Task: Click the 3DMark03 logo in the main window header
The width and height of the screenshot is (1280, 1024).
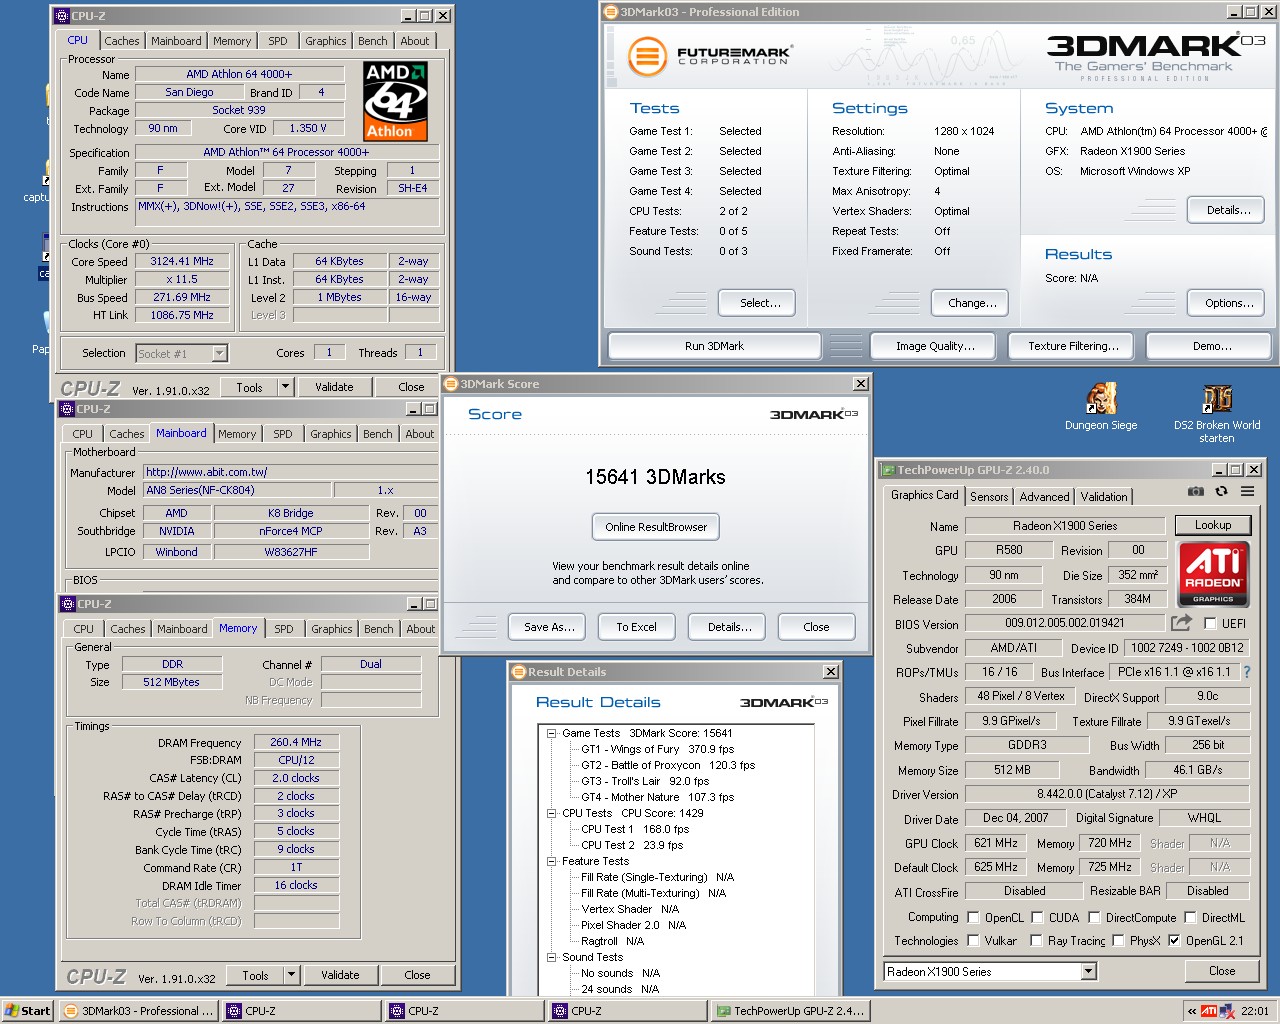Action: click(1155, 56)
